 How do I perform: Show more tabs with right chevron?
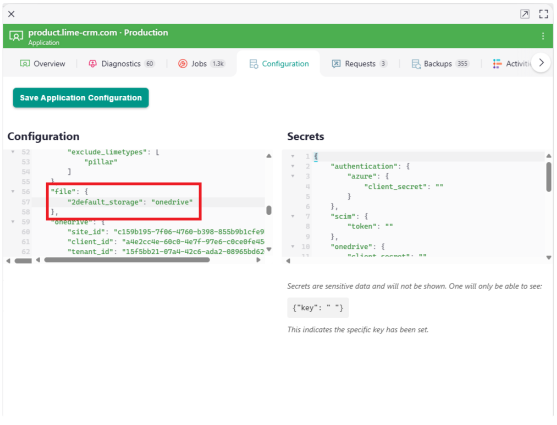click(541, 63)
